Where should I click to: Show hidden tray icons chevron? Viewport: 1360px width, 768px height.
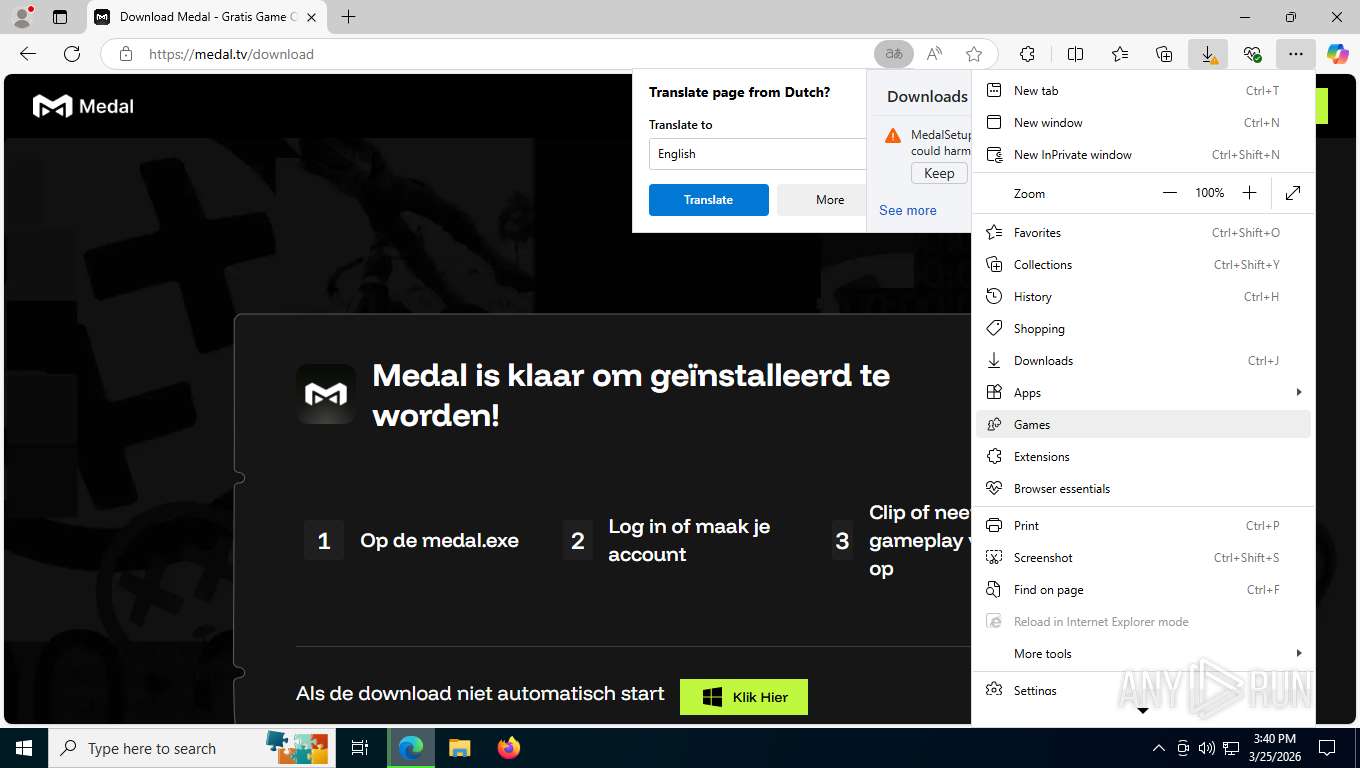pyautogui.click(x=1159, y=748)
